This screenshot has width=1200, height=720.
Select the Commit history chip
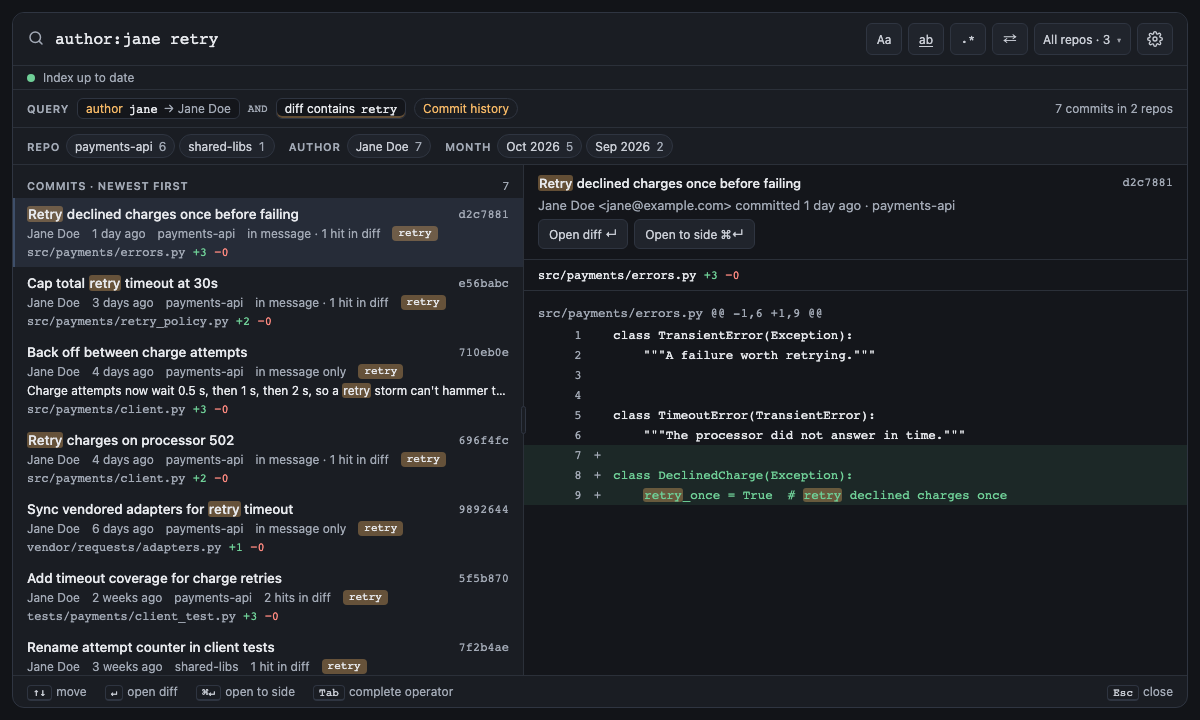[x=466, y=109]
